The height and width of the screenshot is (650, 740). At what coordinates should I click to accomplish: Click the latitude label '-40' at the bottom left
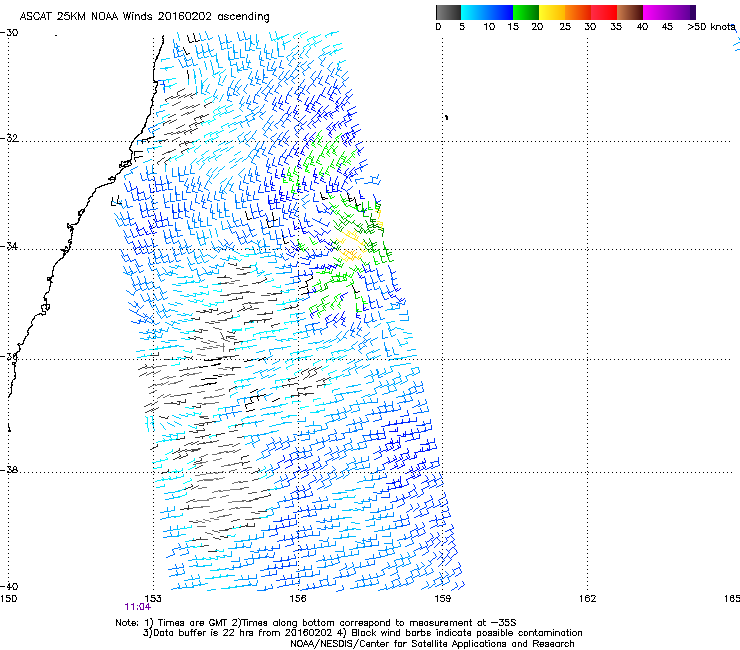point(9,587)
